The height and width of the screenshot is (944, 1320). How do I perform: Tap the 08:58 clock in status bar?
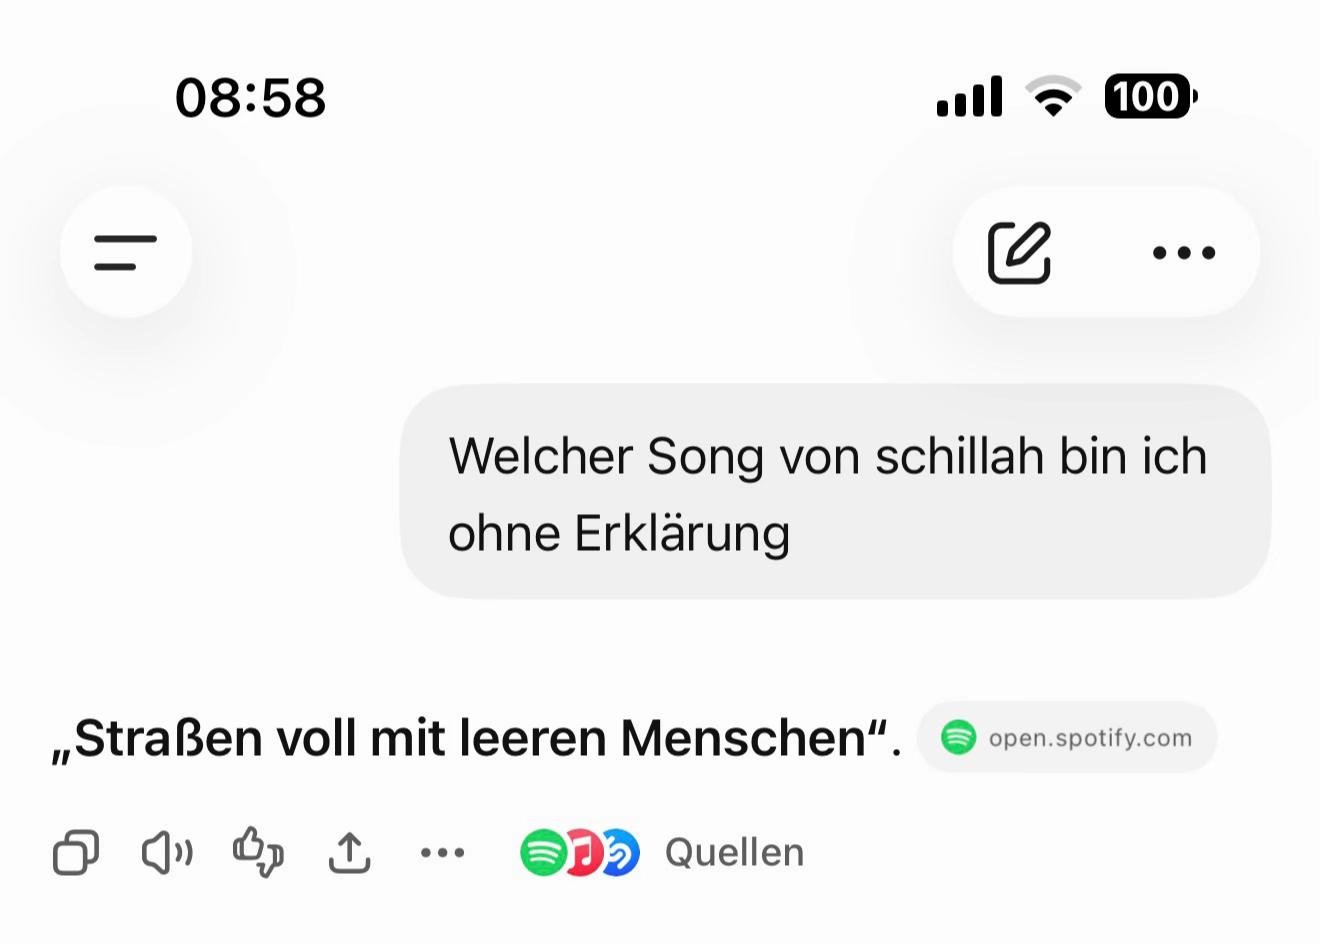click(x=251, y=98)
